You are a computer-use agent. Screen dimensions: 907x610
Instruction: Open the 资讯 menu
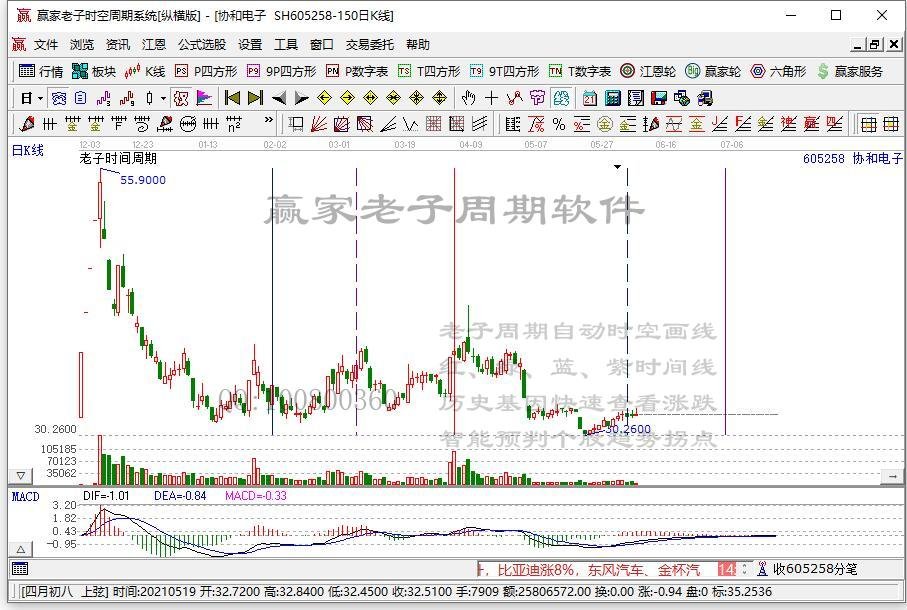click(x=118, y=45)
